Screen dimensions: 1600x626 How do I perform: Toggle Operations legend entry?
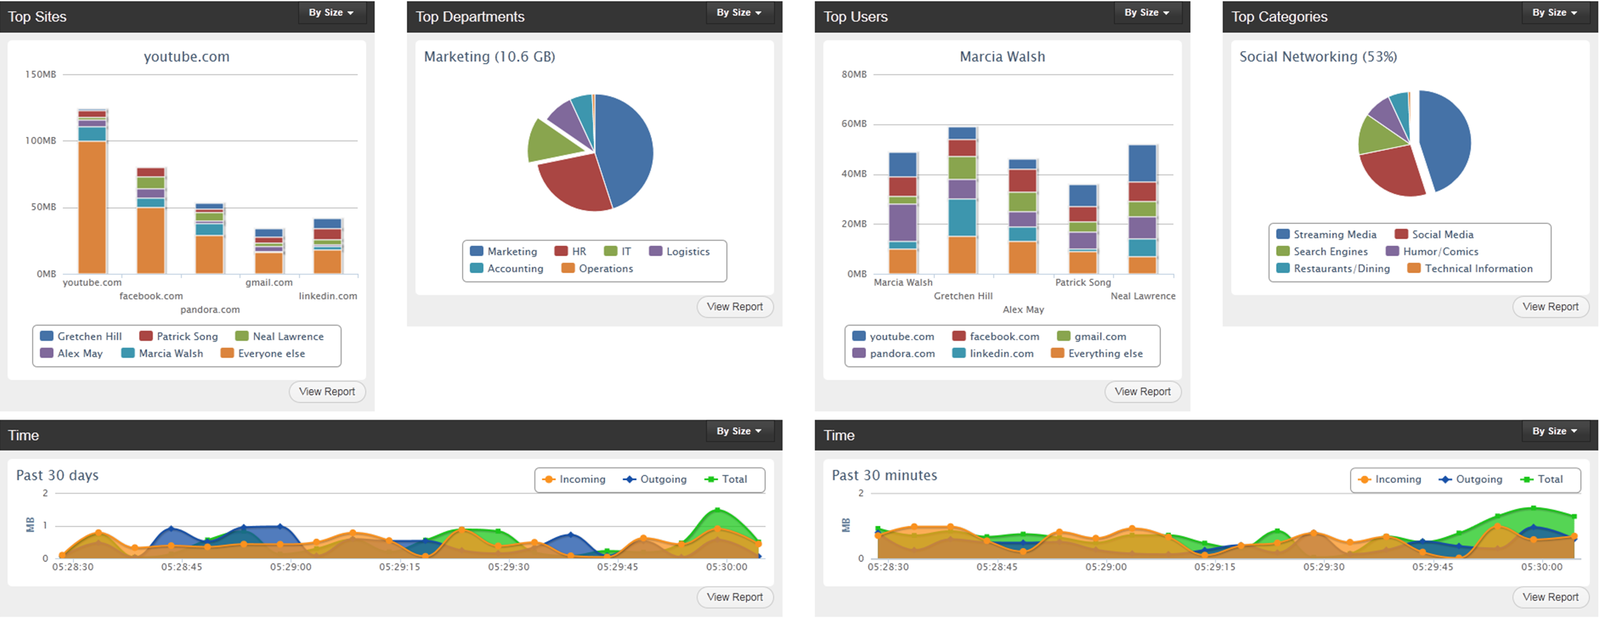(x=598, y=269)
